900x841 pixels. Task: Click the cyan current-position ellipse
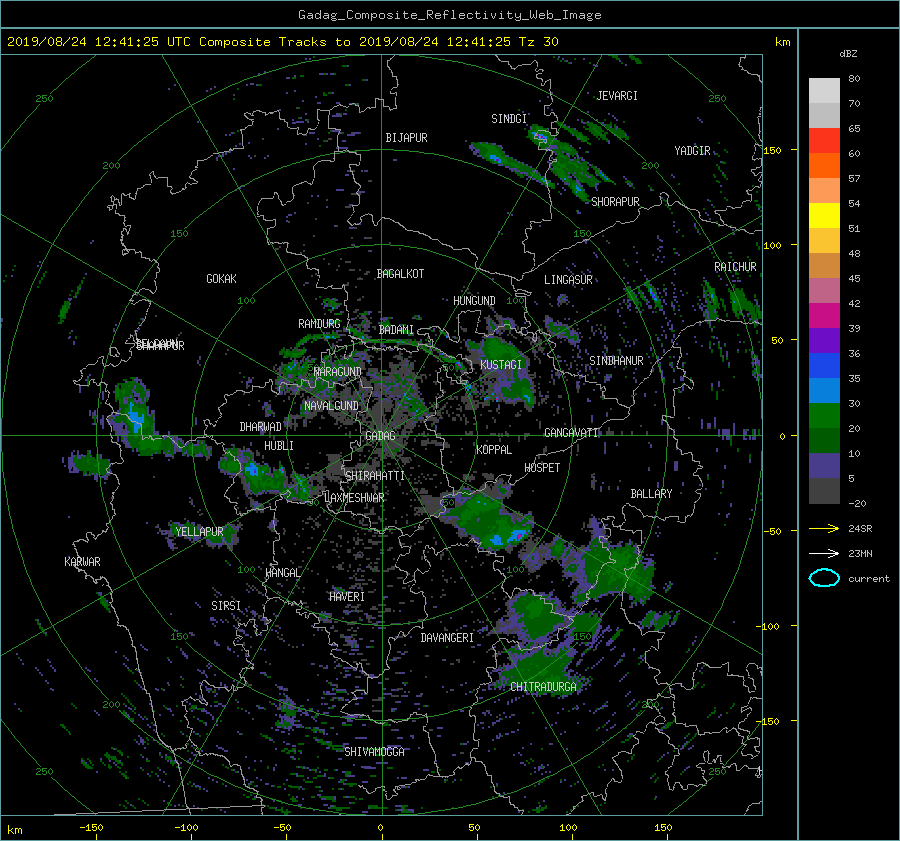pyautogui.click(x=824, y=578)
